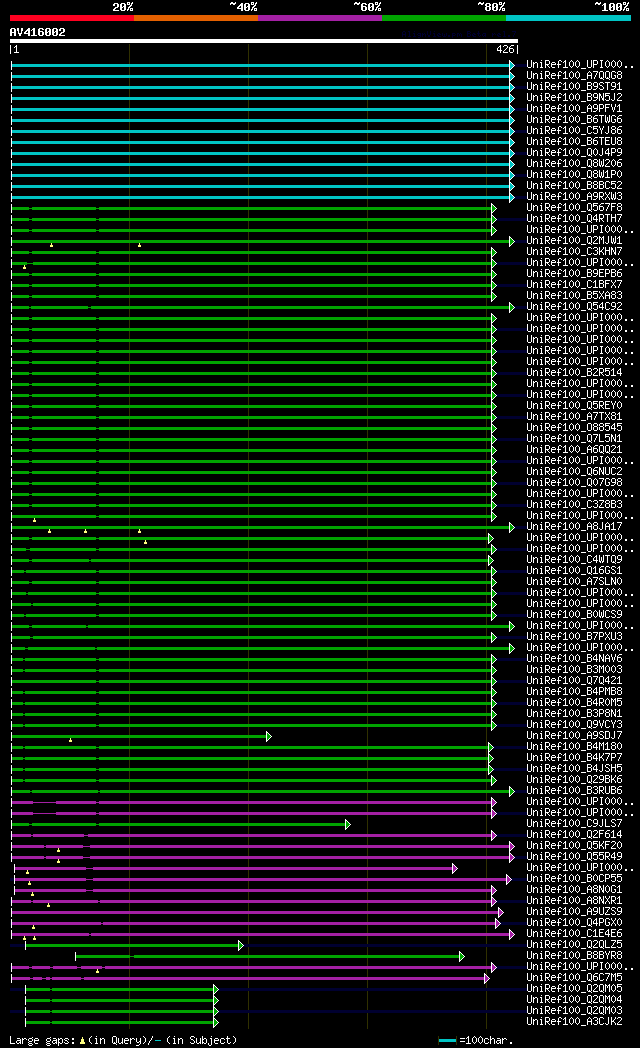
Task: Click the white AV416002 query sequence bar
Action: coord(263,41)
